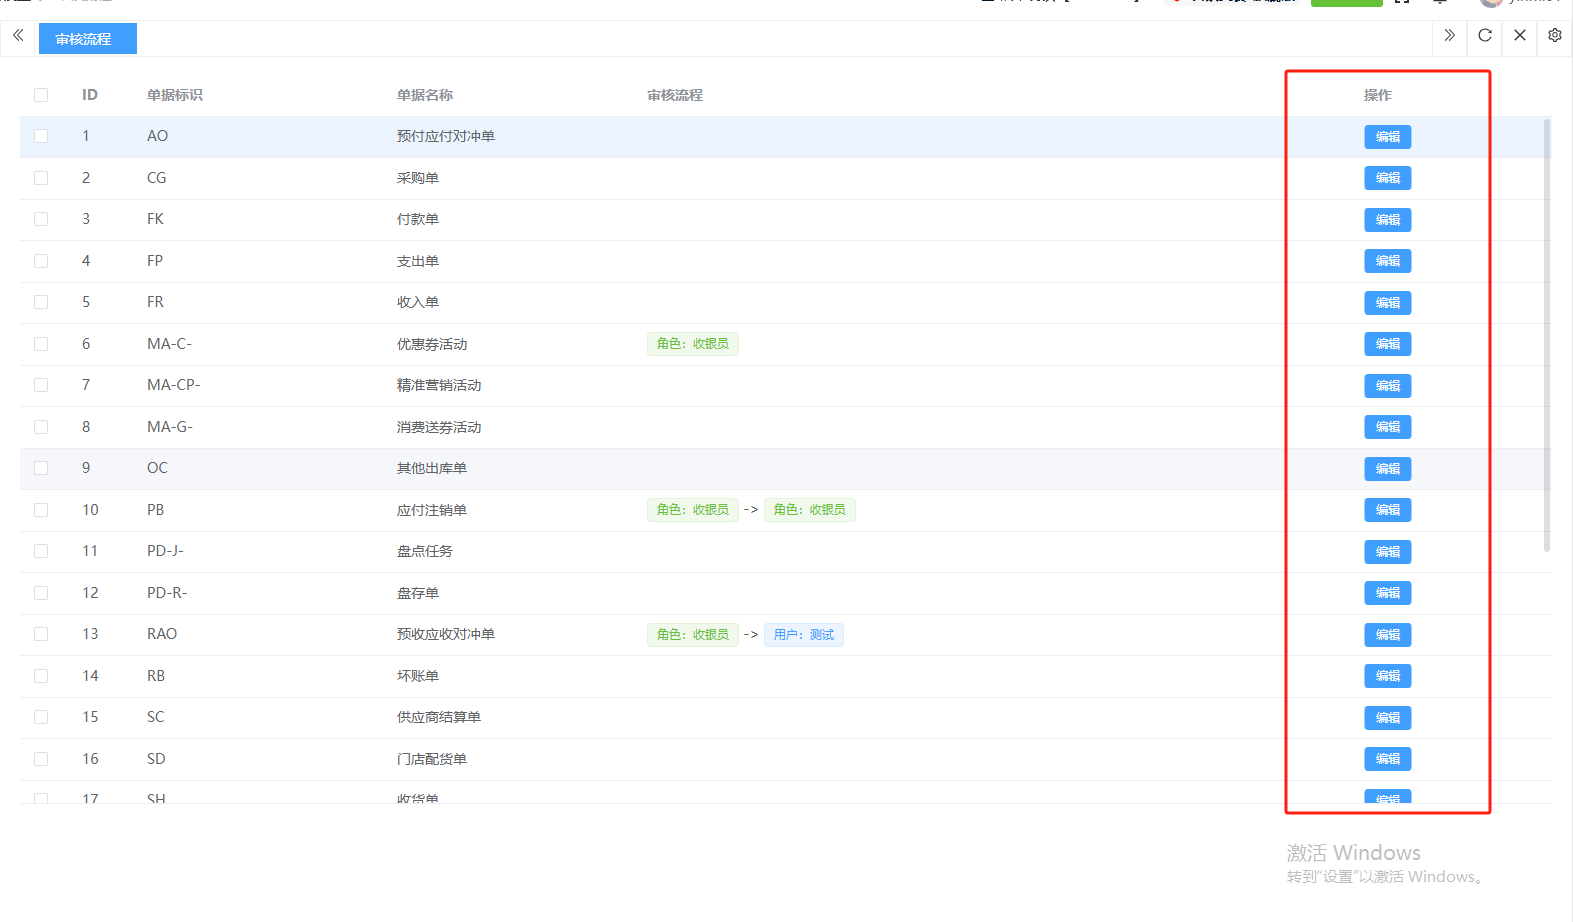Switch to the 审核流程 tab
Screen dimensions: 1573x922
tap(87, 39)
